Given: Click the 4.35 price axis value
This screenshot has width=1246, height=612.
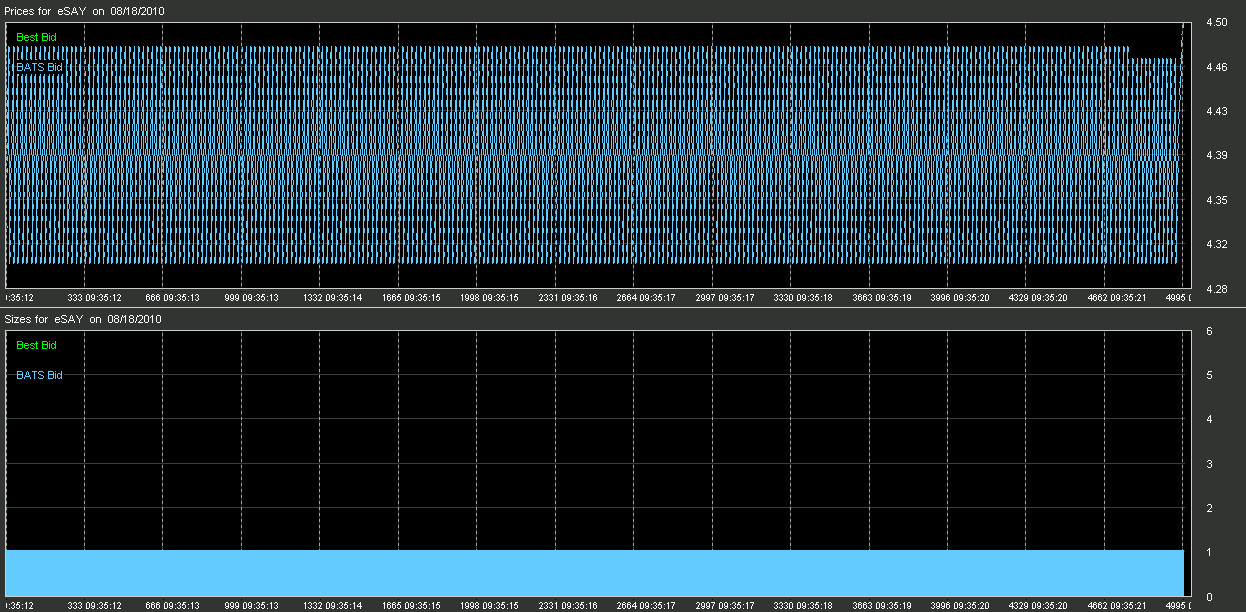Looking at the screenshot, I should (1217, 200).
